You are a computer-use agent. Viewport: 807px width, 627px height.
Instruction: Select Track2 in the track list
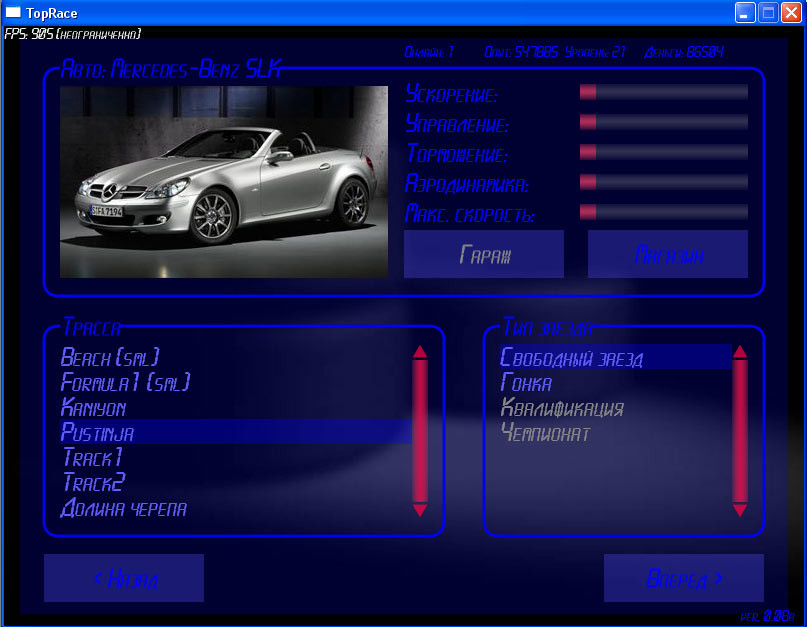[236, 483]
